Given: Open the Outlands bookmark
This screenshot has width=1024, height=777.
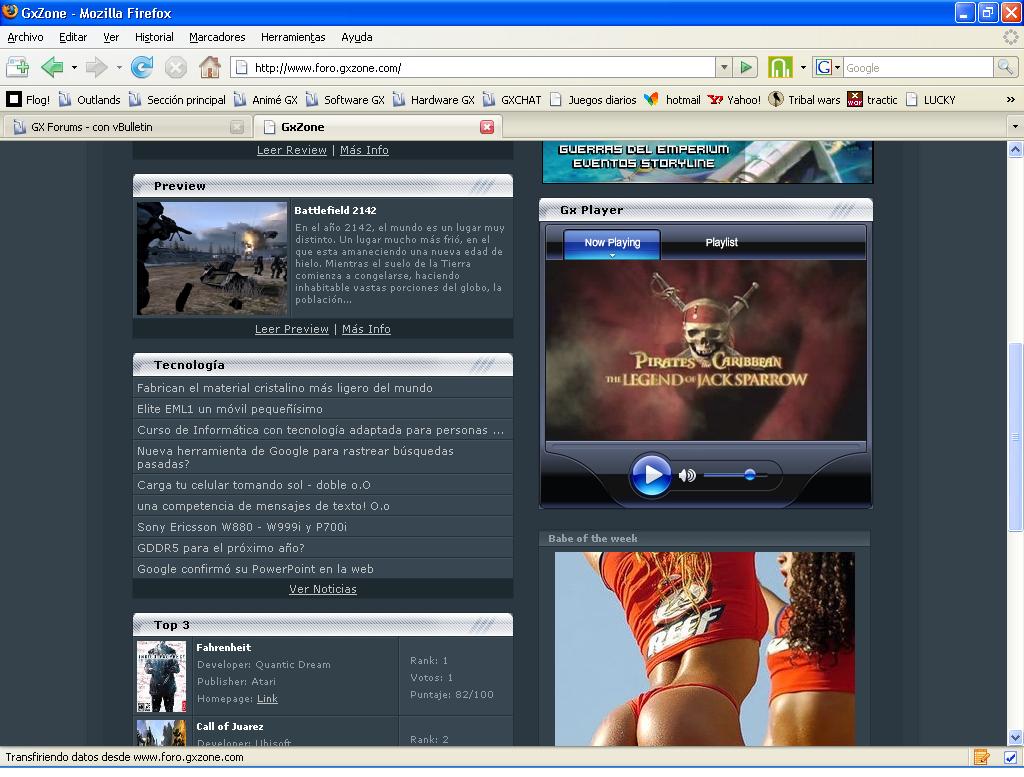Looking at the screenshot, I should point(89,100).
